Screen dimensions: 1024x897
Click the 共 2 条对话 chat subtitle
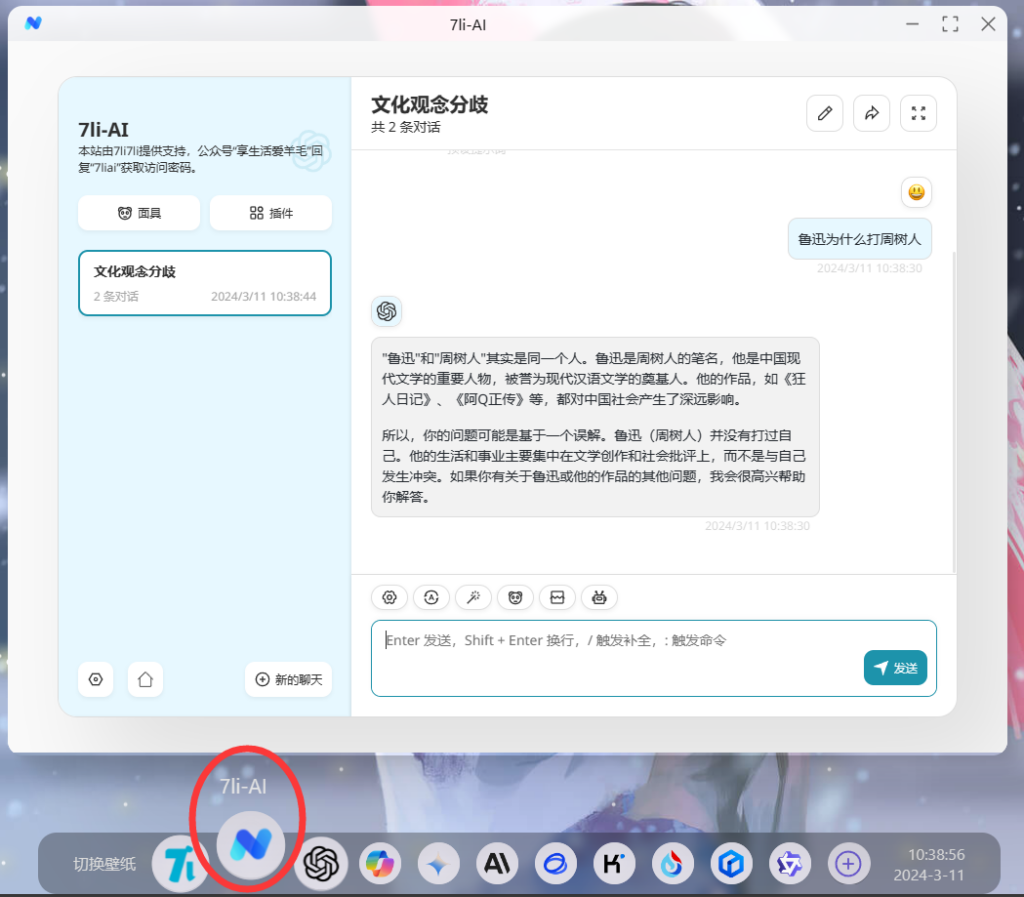click(406, 127)
